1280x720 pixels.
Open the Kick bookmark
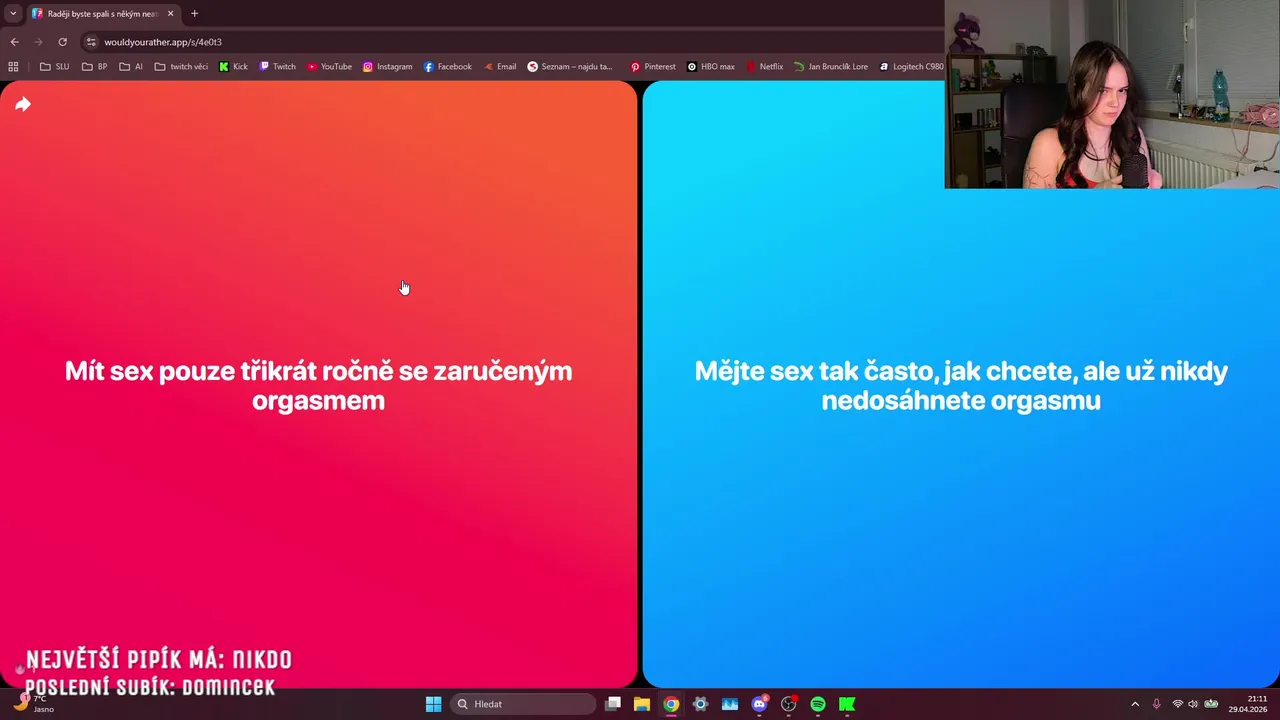[x=233, y=67]
